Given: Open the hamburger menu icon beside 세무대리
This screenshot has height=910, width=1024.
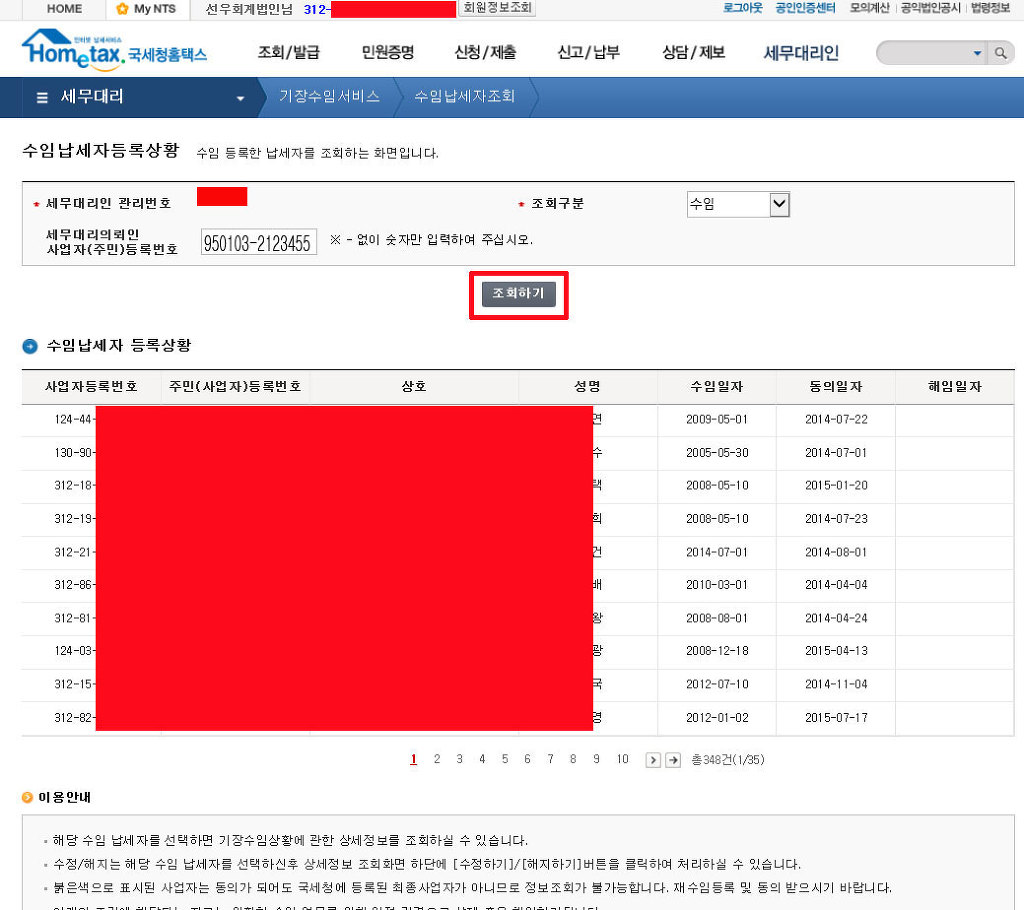Looking at the screenshot, I should 42,97.
